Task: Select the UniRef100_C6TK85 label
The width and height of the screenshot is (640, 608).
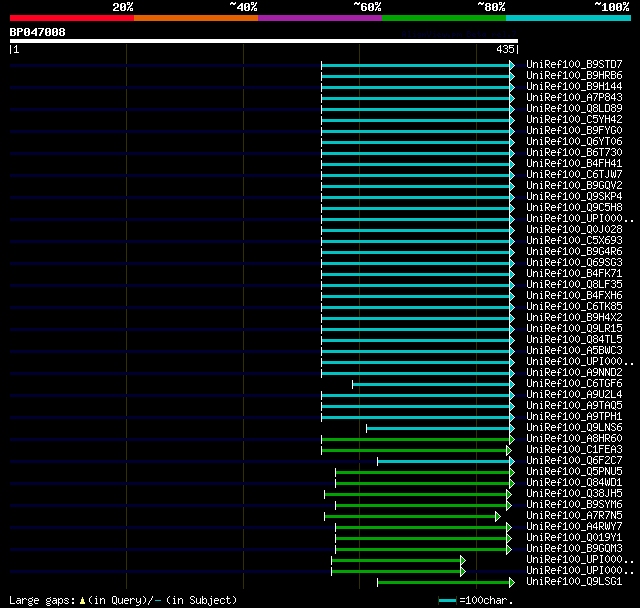Action: tap(574, 307)
